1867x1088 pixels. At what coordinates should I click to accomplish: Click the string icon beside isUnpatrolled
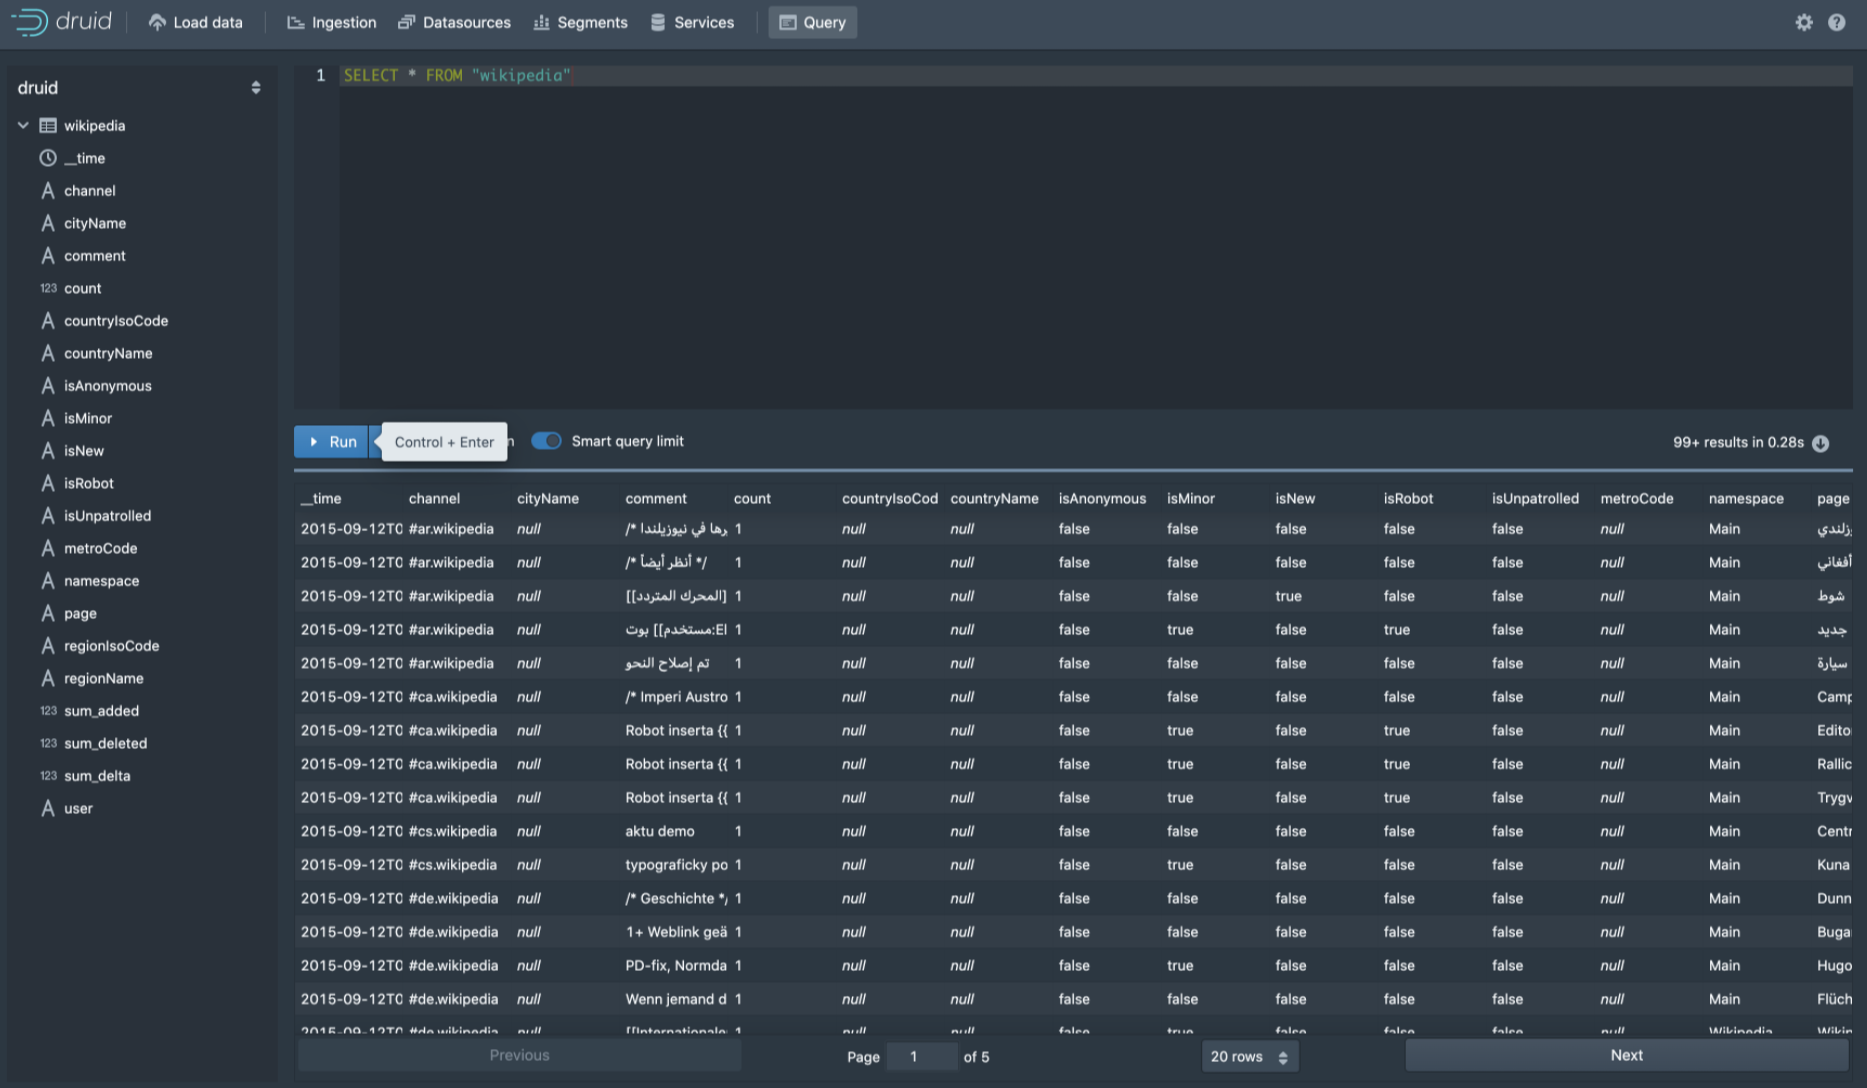48,516
